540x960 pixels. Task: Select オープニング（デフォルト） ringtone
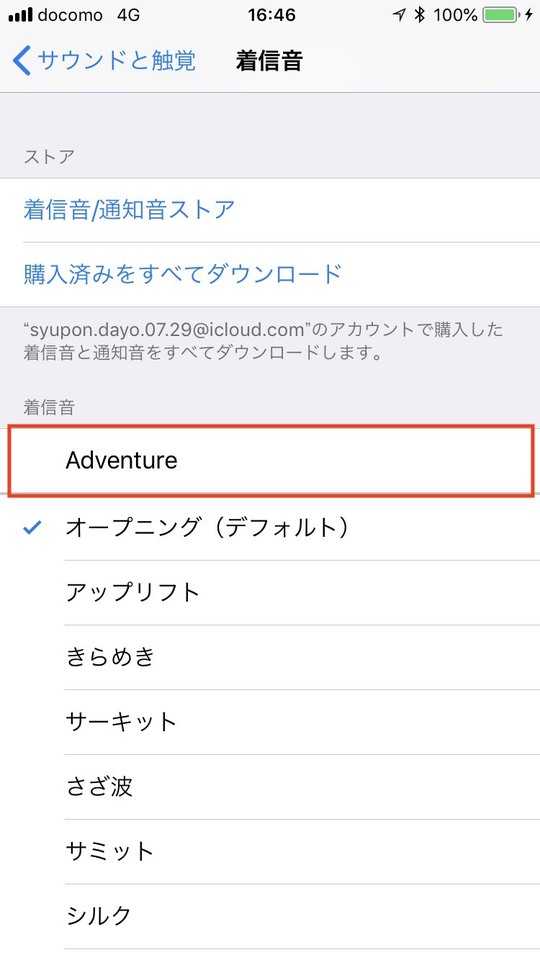coord(270,527)
